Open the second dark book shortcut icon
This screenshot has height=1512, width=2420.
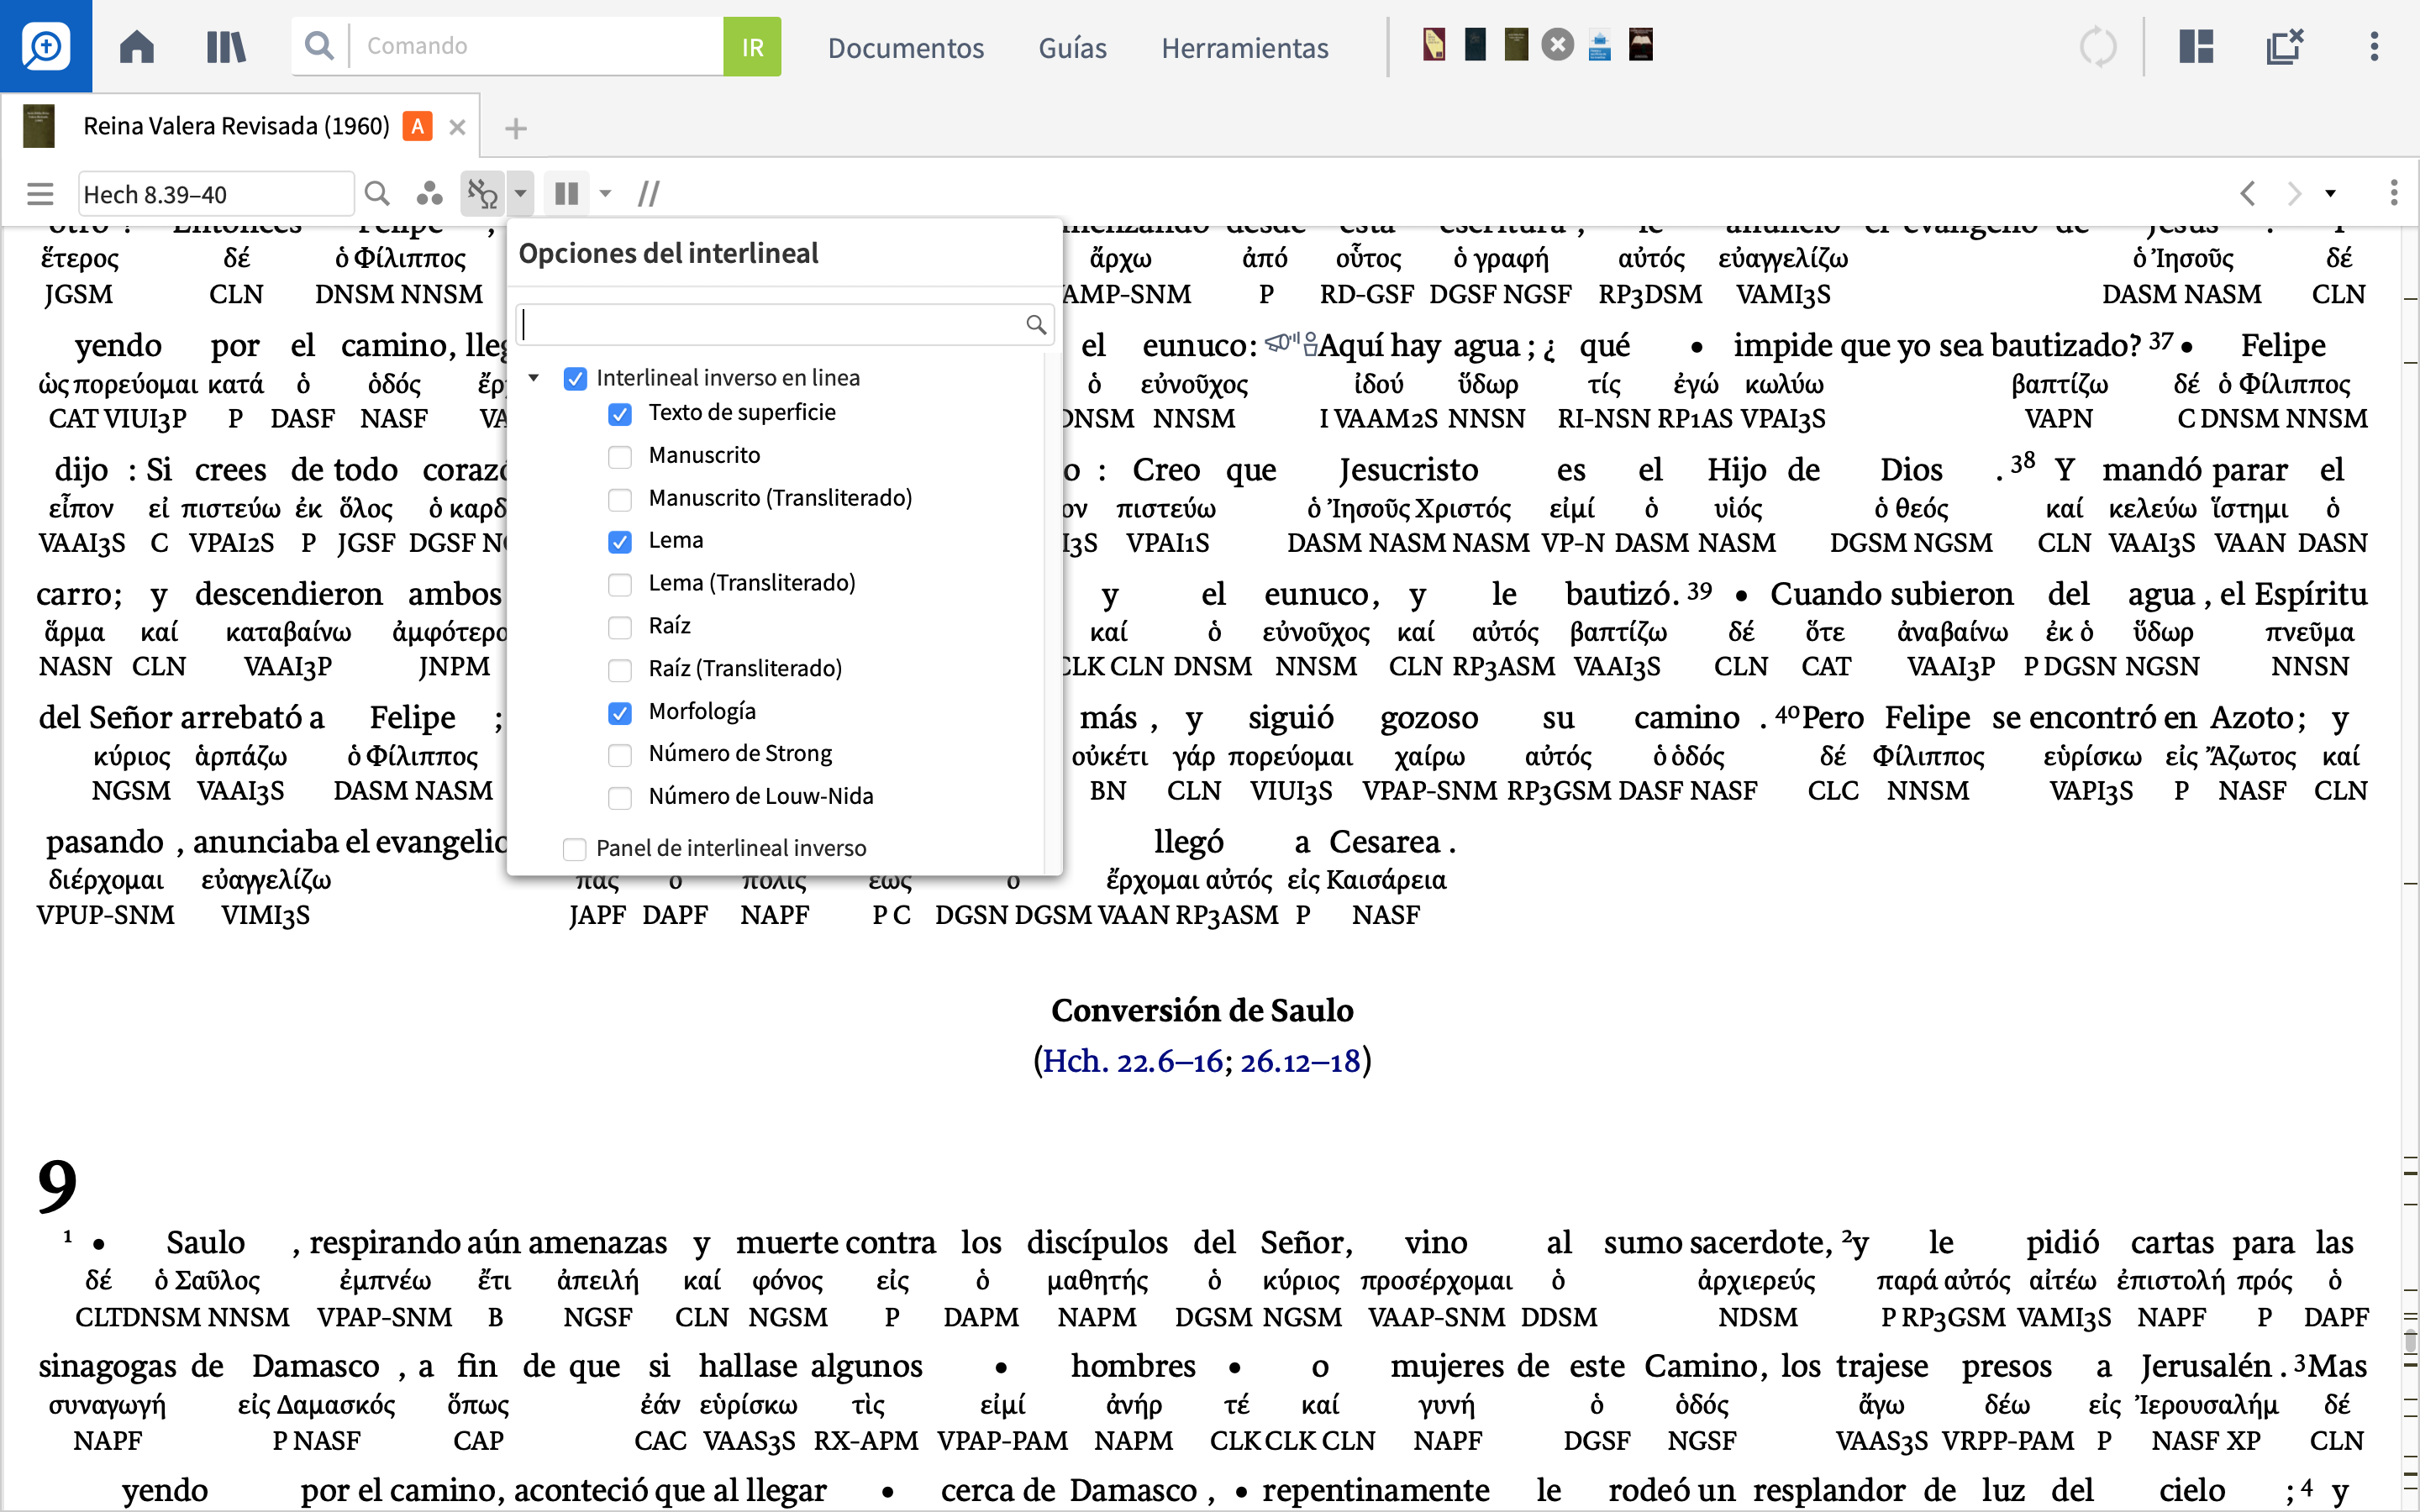click(1475, 45)
